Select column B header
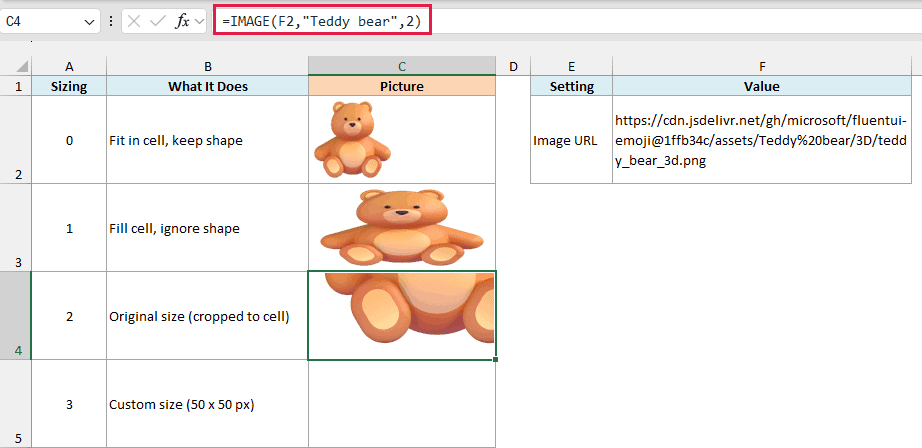This screenshot has width=922, height=448. click(x=208, y=66)
